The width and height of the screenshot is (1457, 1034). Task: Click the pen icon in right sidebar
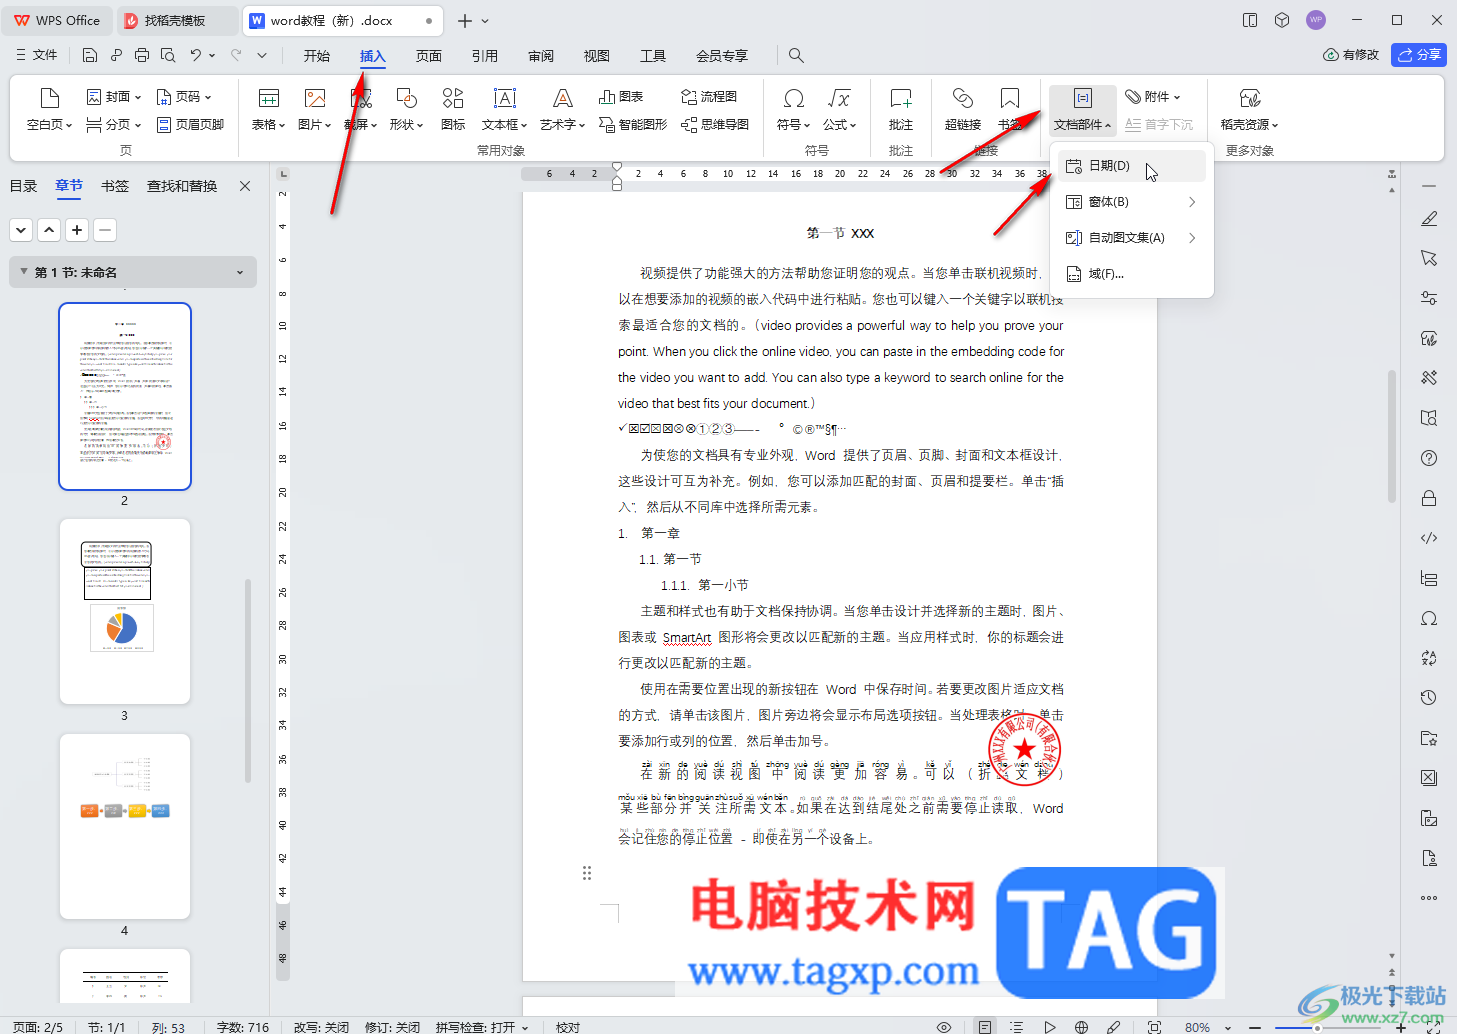click(1429, 219)
